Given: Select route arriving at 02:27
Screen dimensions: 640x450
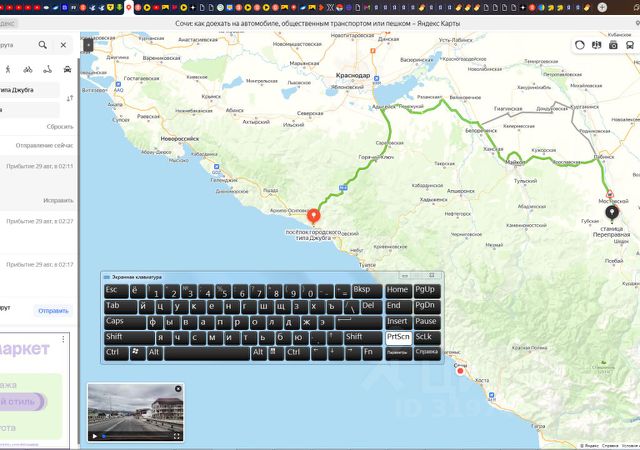Looking at the screenshot, I should coord(38,232).
